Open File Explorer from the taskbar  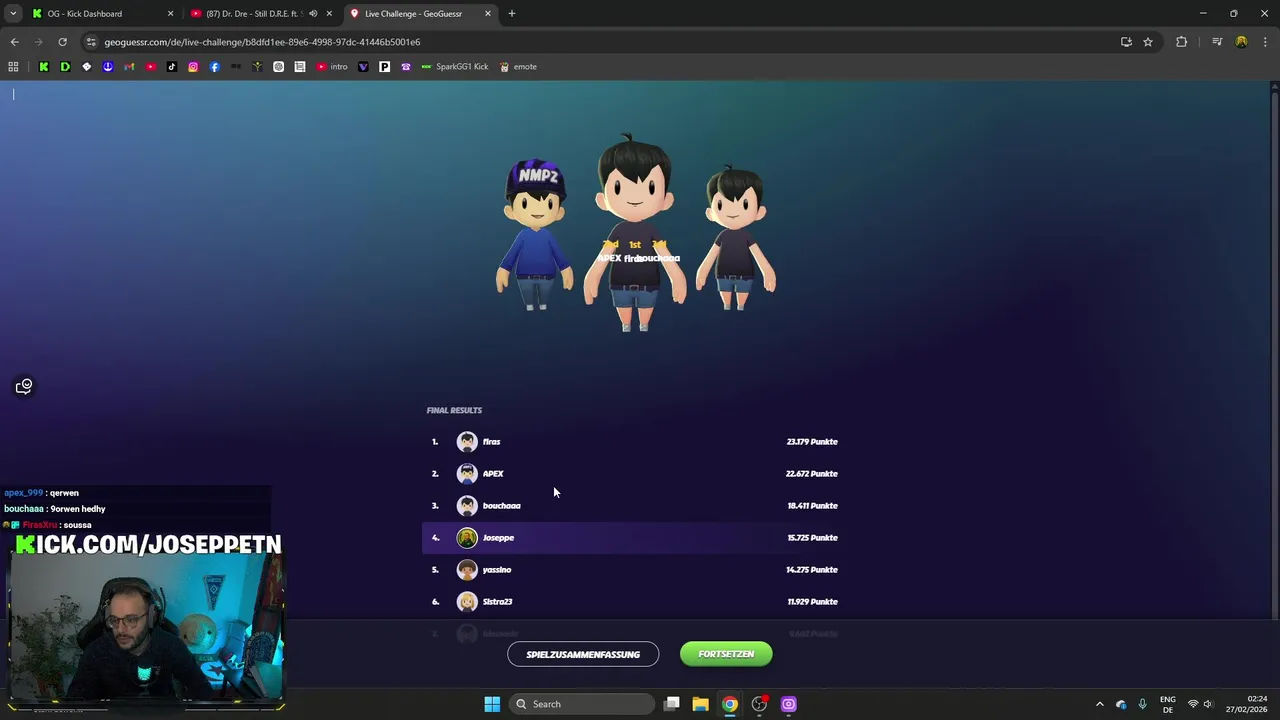(x=700, y=704)
